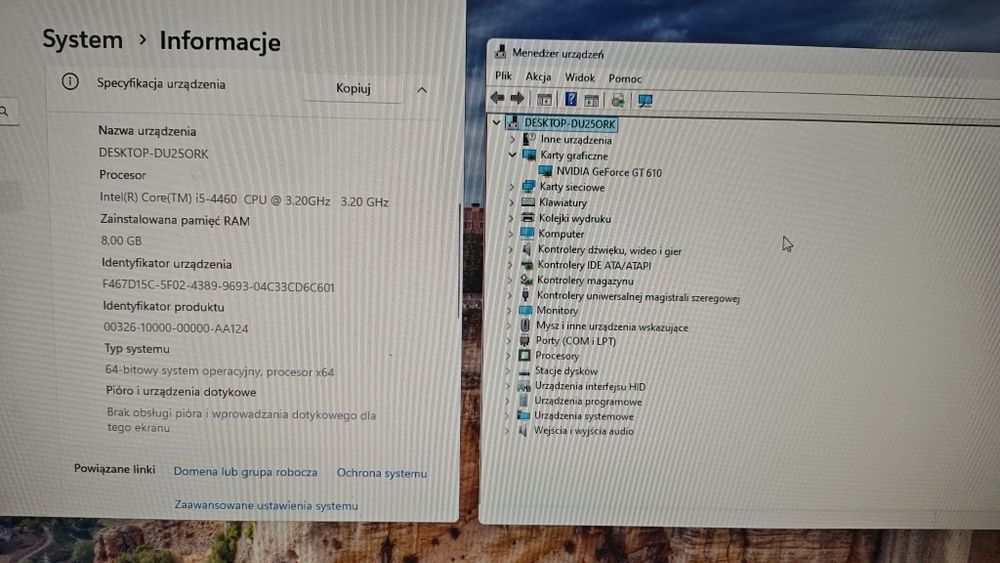Select Kontrolery IDE ATA/ATAPI entry
This screenshot has height=563, width=1000.
click(x=594, y=265)
